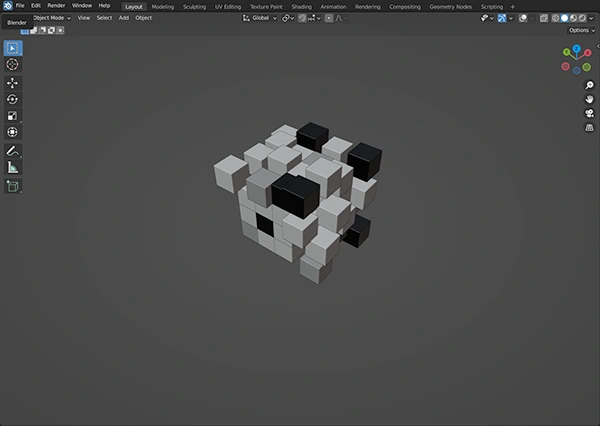Open the Window menu

pos(82,6)
